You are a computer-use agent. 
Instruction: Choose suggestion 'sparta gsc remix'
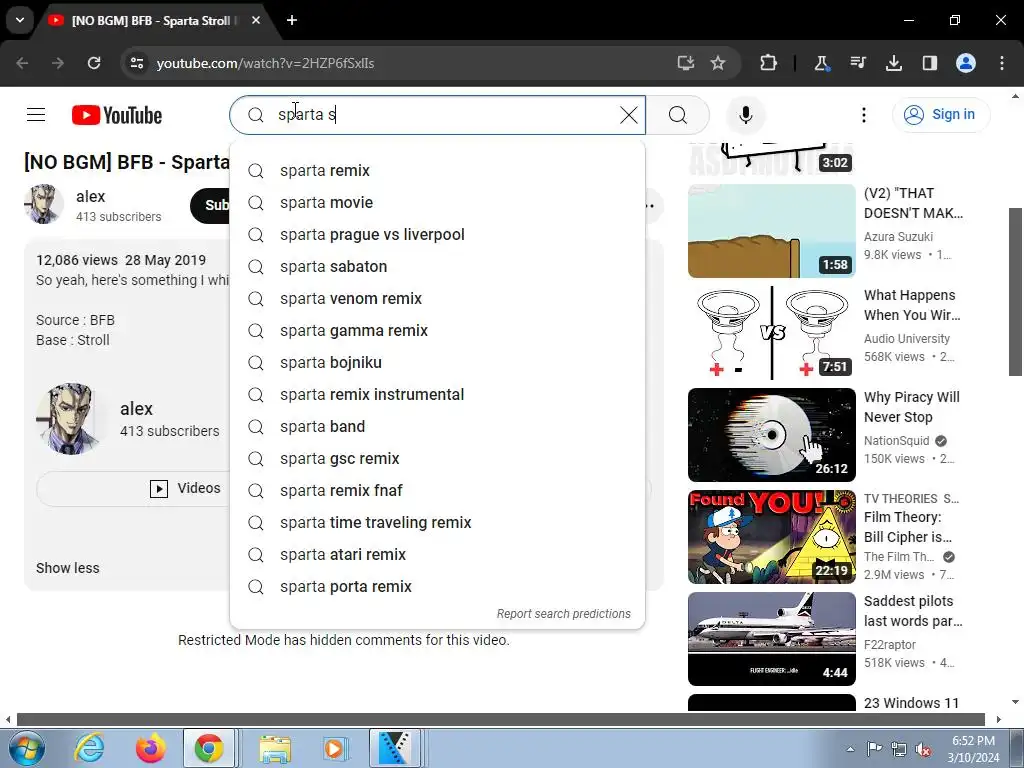(x=438, y=458)
